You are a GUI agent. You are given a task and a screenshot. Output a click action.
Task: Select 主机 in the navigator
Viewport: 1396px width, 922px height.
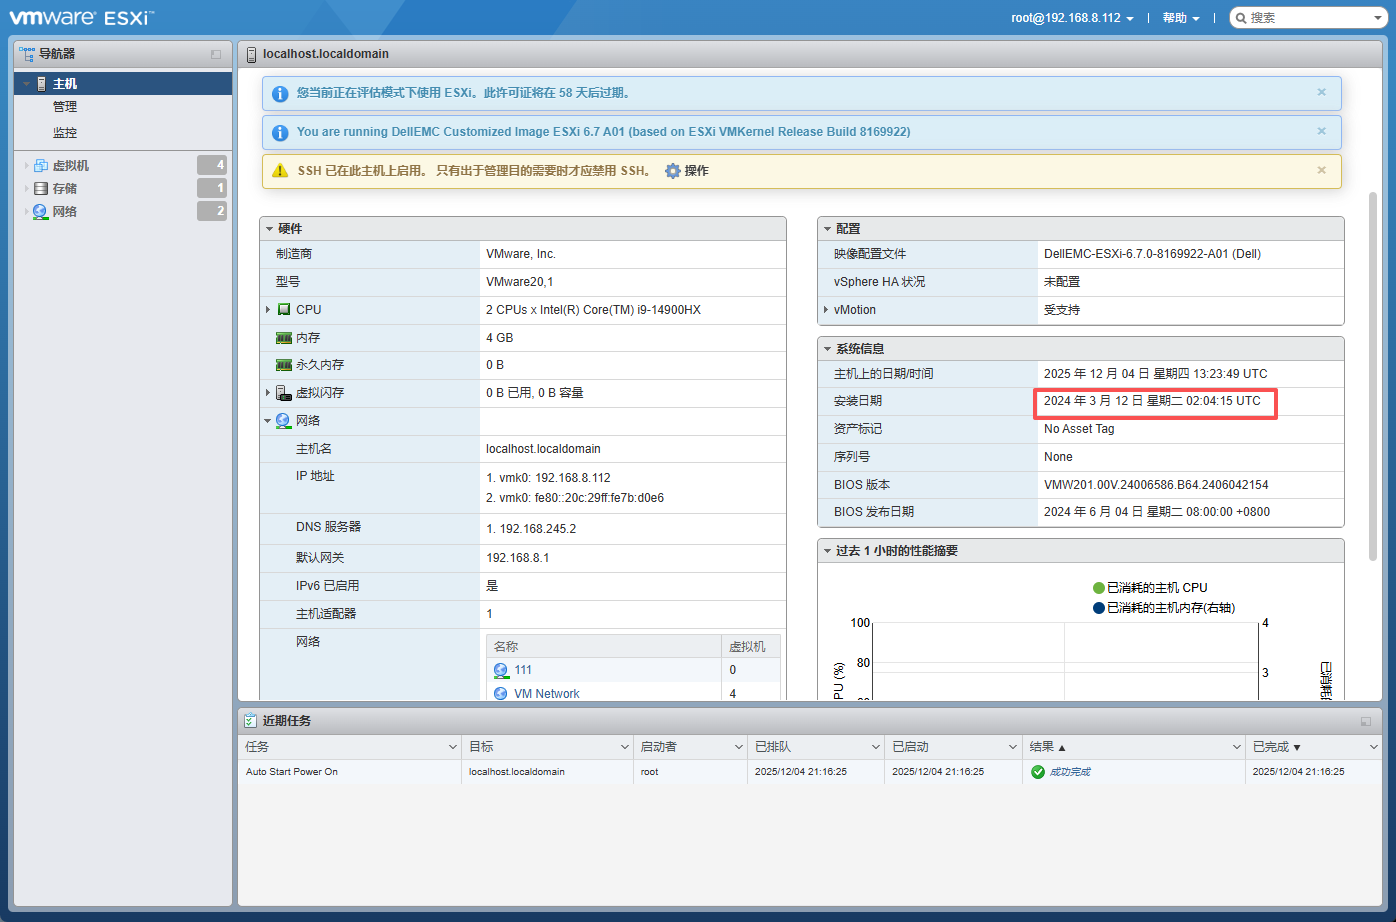coord(123,84)
